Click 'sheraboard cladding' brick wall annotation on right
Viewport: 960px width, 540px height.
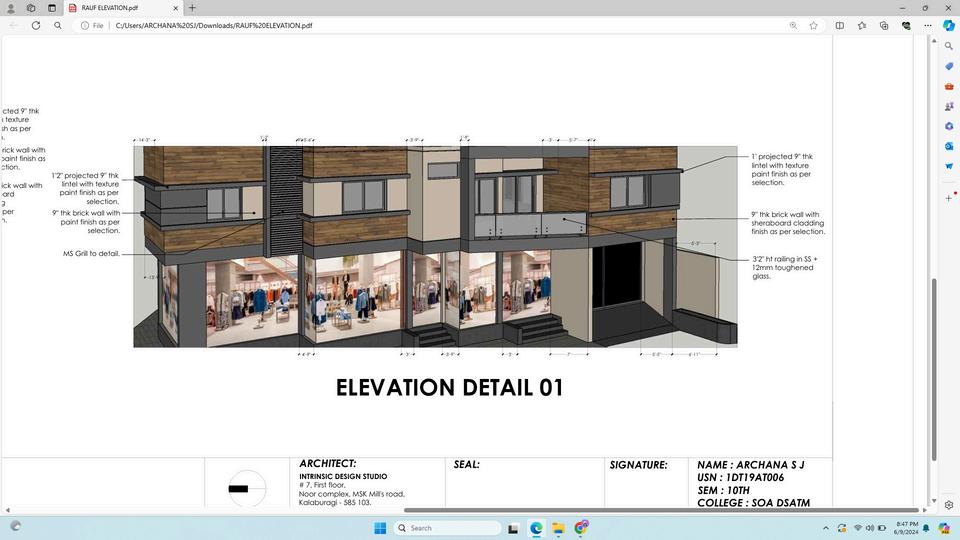coord(788,223)
